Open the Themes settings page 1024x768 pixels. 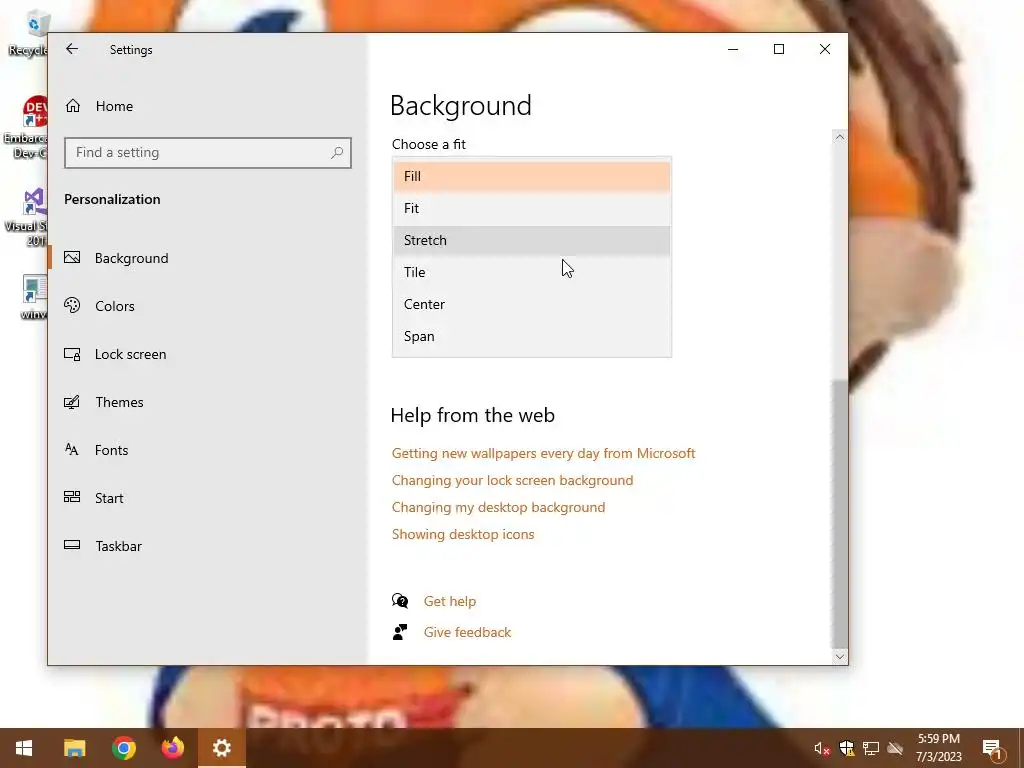(208, 402)
